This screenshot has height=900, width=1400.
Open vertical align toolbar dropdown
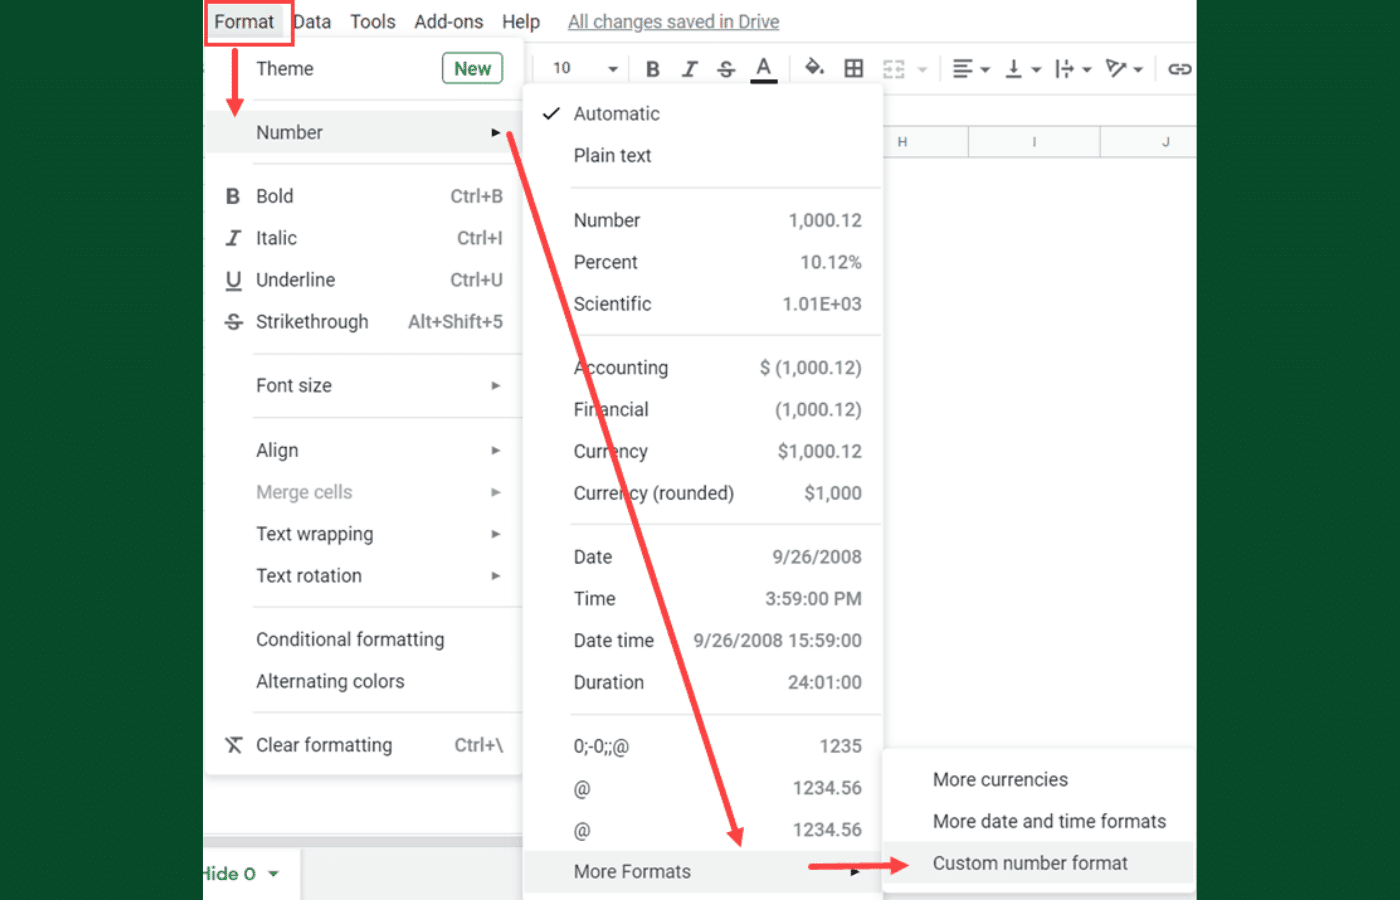tap(1022, 69)
